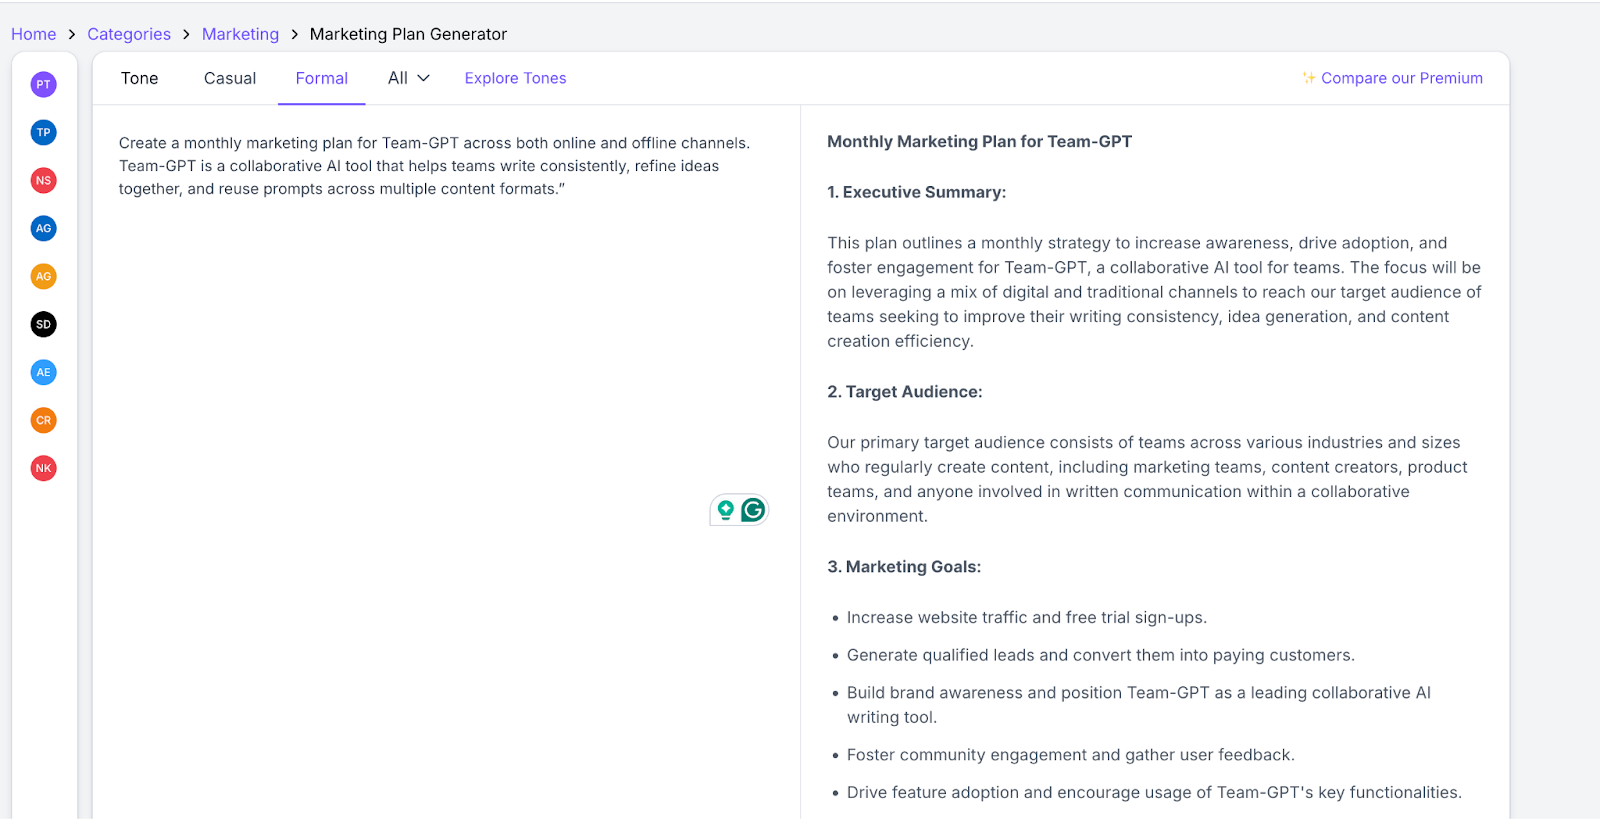Click Marketing Plan Generator breadcrumb text
Image resolution: width=1600 pixels, height=819 pixels.
tap(408, 34)
